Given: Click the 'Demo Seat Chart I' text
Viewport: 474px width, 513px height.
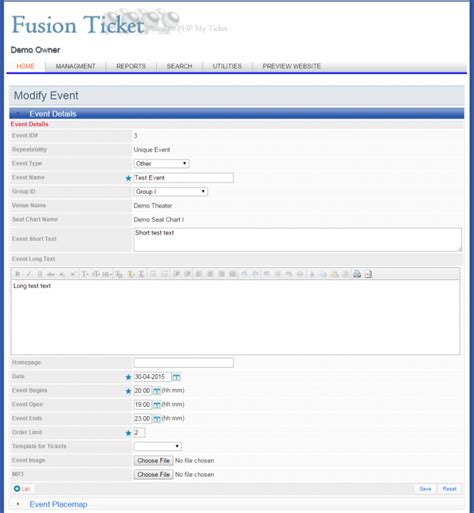Looking at the screenshot, I should click(159, 220).
